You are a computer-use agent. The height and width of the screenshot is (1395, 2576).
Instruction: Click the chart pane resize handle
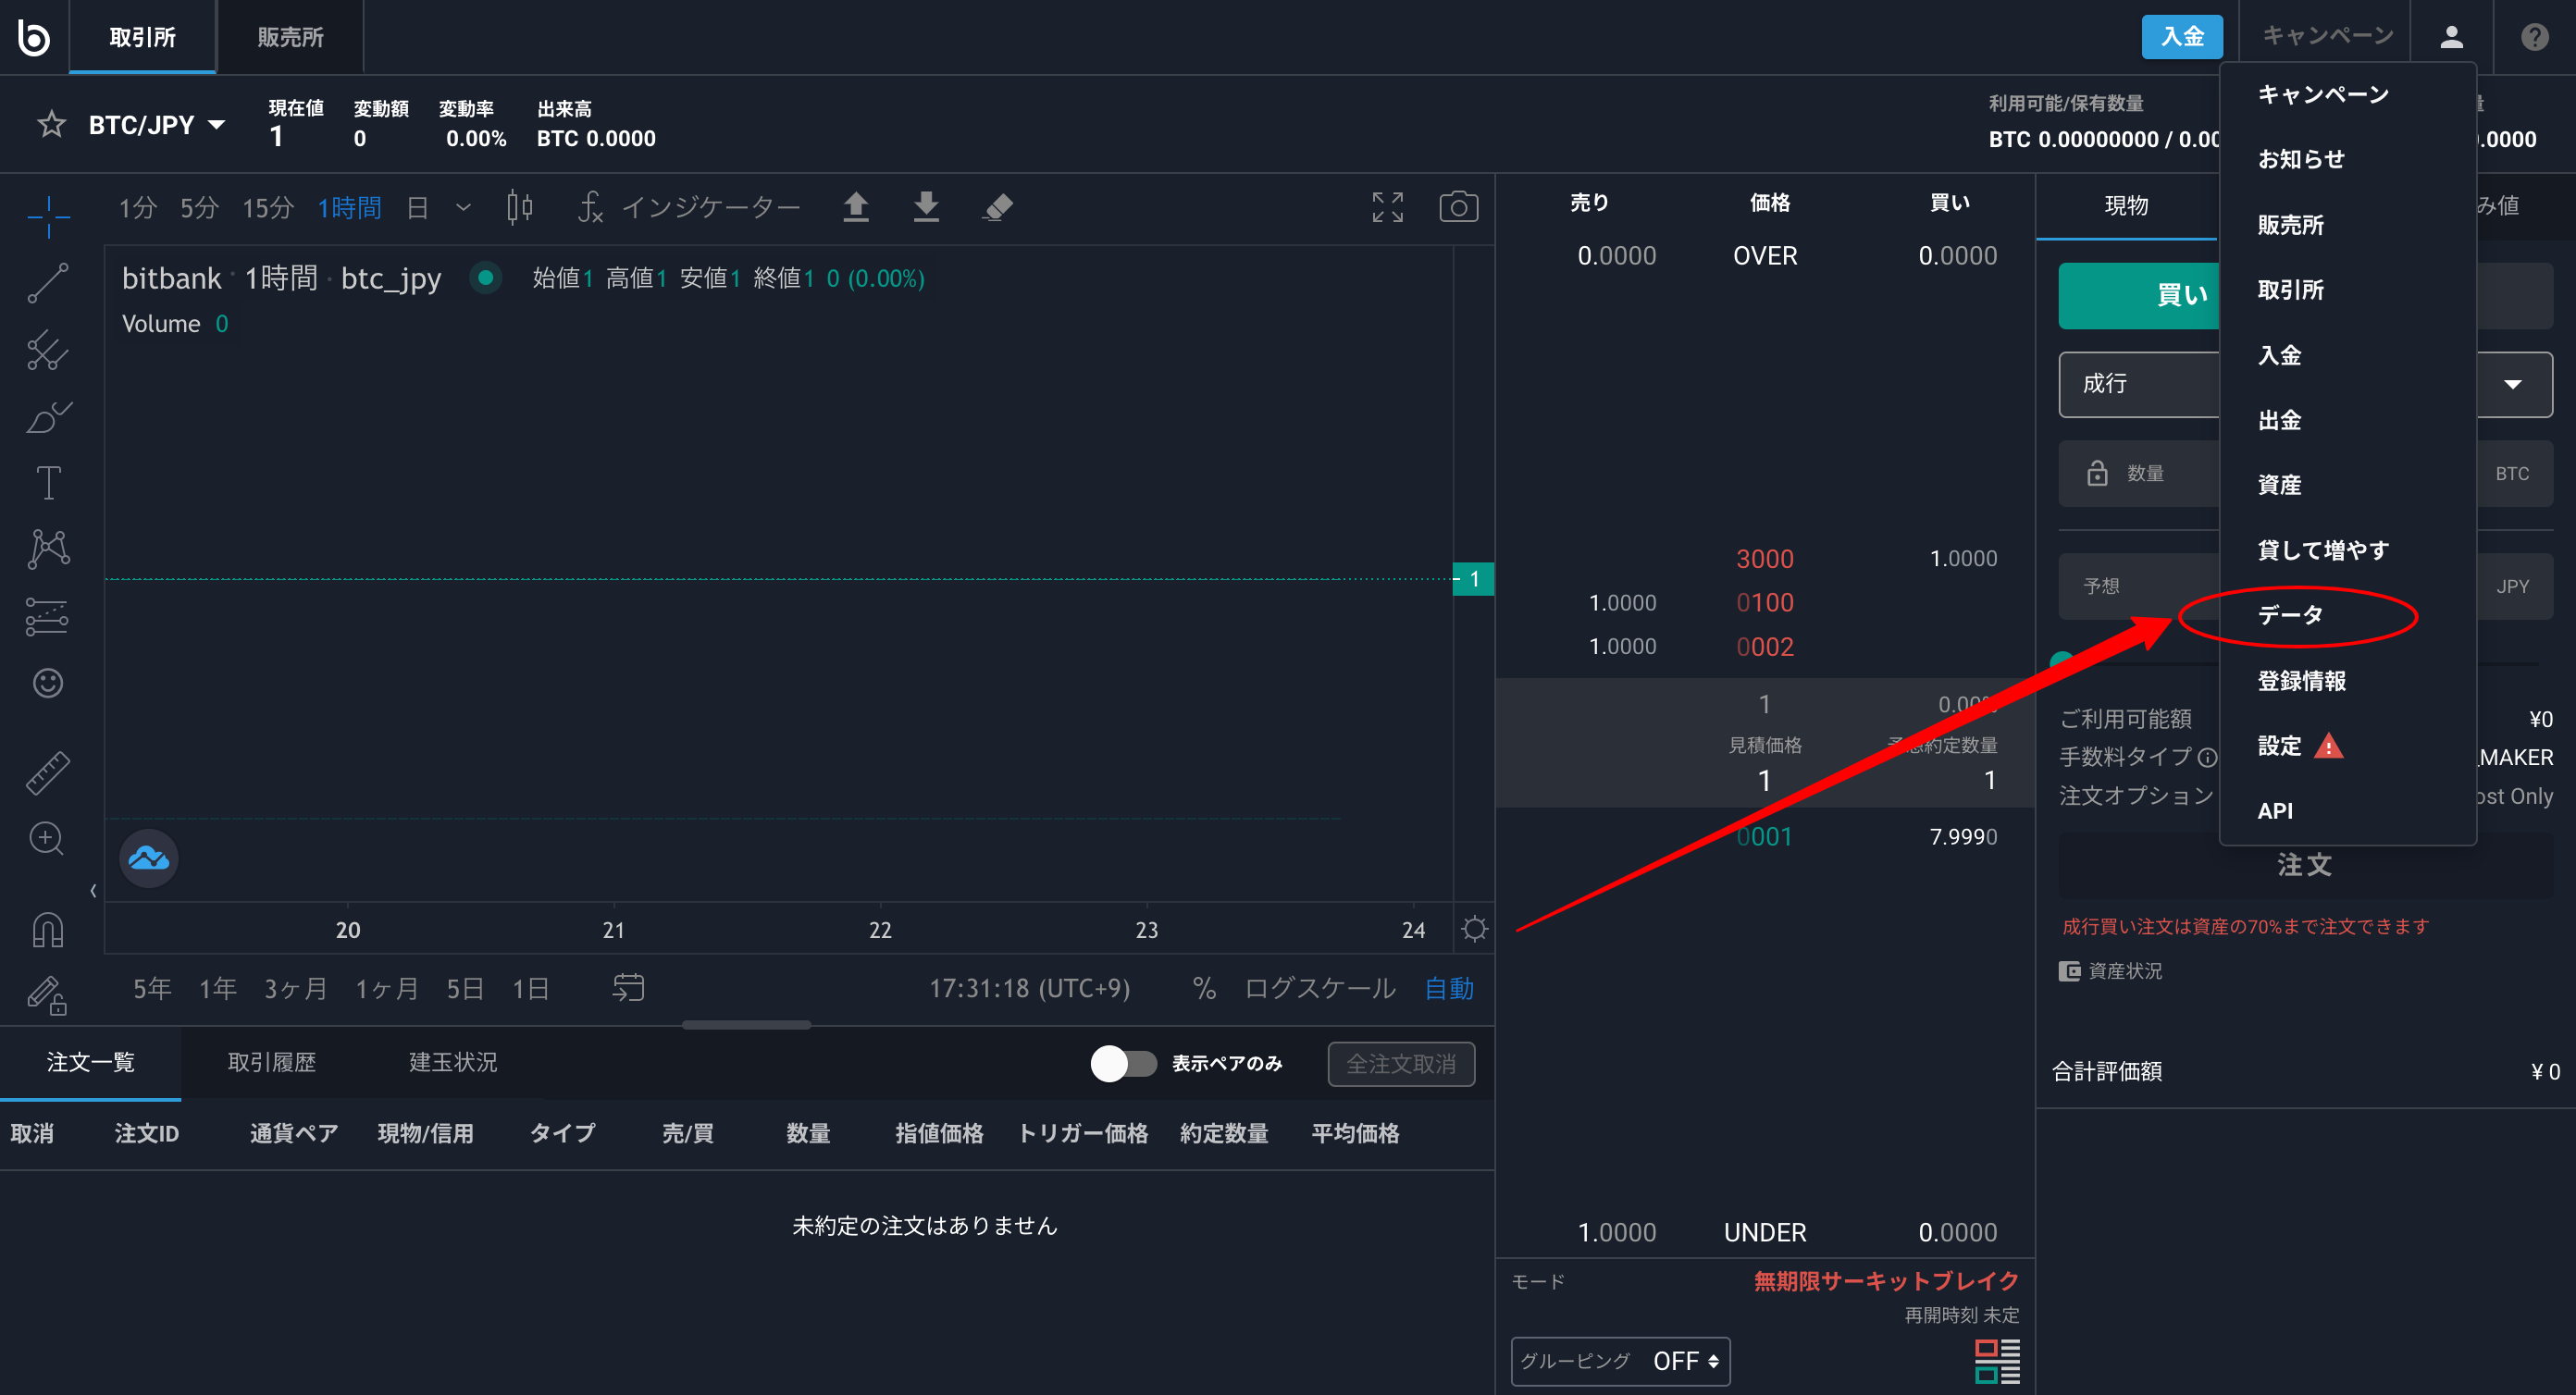[746, 1025]
